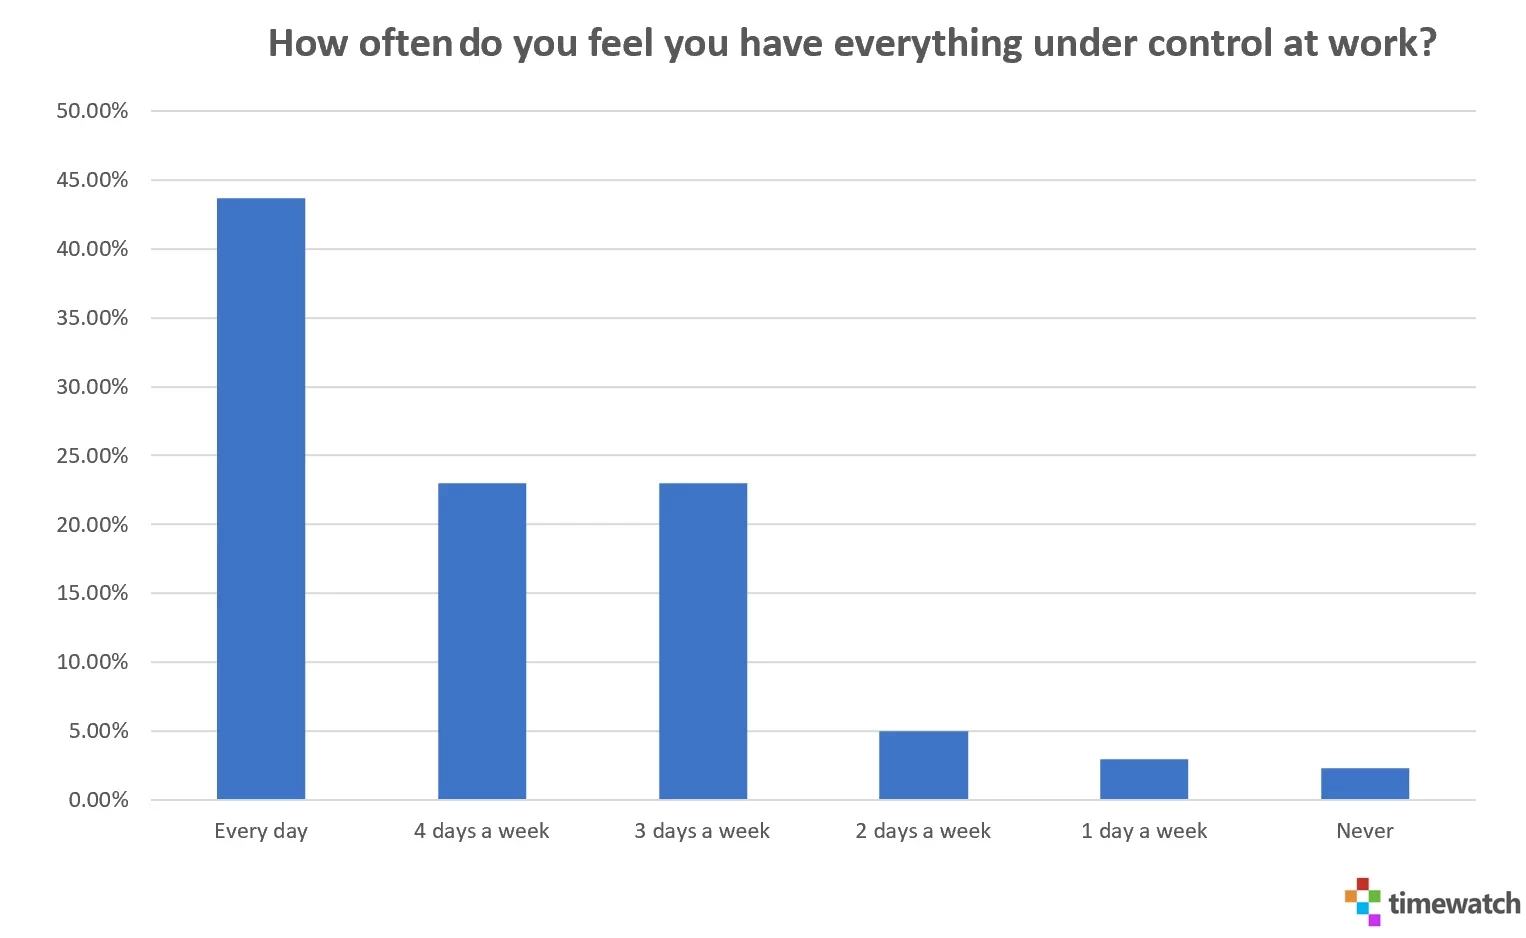
Task: Click the 1 day a week bar
Action: [x=1144, y=779]
